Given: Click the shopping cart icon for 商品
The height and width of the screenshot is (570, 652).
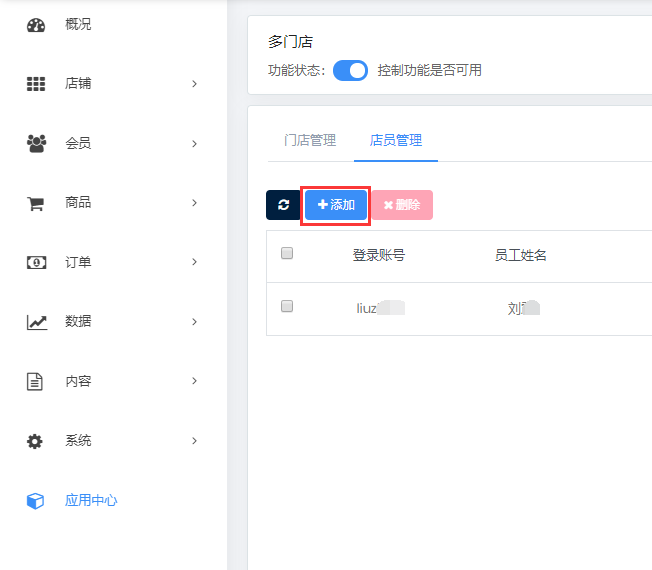Looking at the screenshot, I should [x=36, y=203].
